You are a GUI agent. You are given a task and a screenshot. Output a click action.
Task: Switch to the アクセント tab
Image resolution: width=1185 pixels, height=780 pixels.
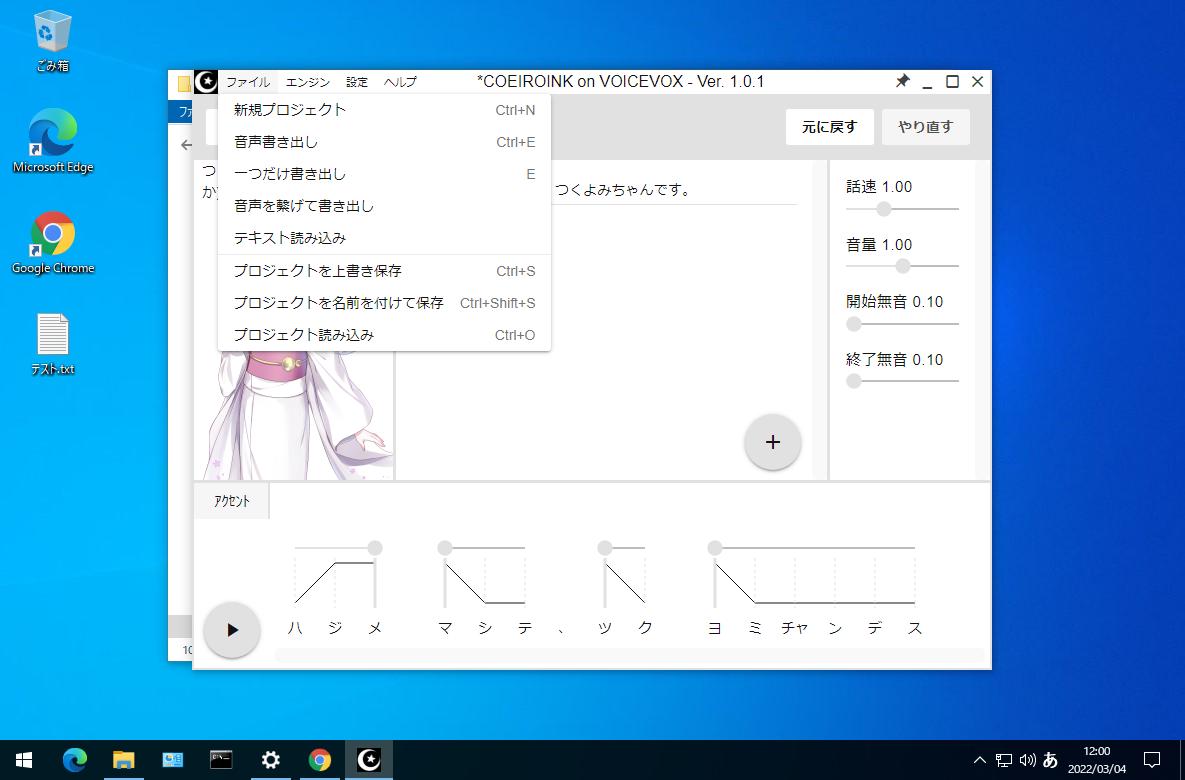click(232, 501)
